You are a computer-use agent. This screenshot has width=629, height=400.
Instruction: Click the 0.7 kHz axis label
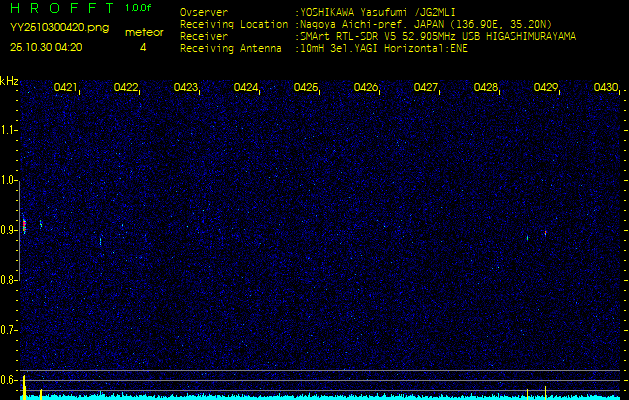pyautogui.click(x=8, y=330)
